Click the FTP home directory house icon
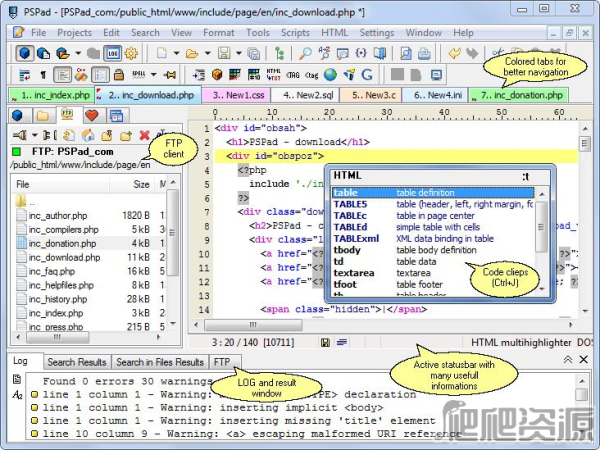Image resolution: width=600 pixels, height=450 pixels. click(88, 135)
